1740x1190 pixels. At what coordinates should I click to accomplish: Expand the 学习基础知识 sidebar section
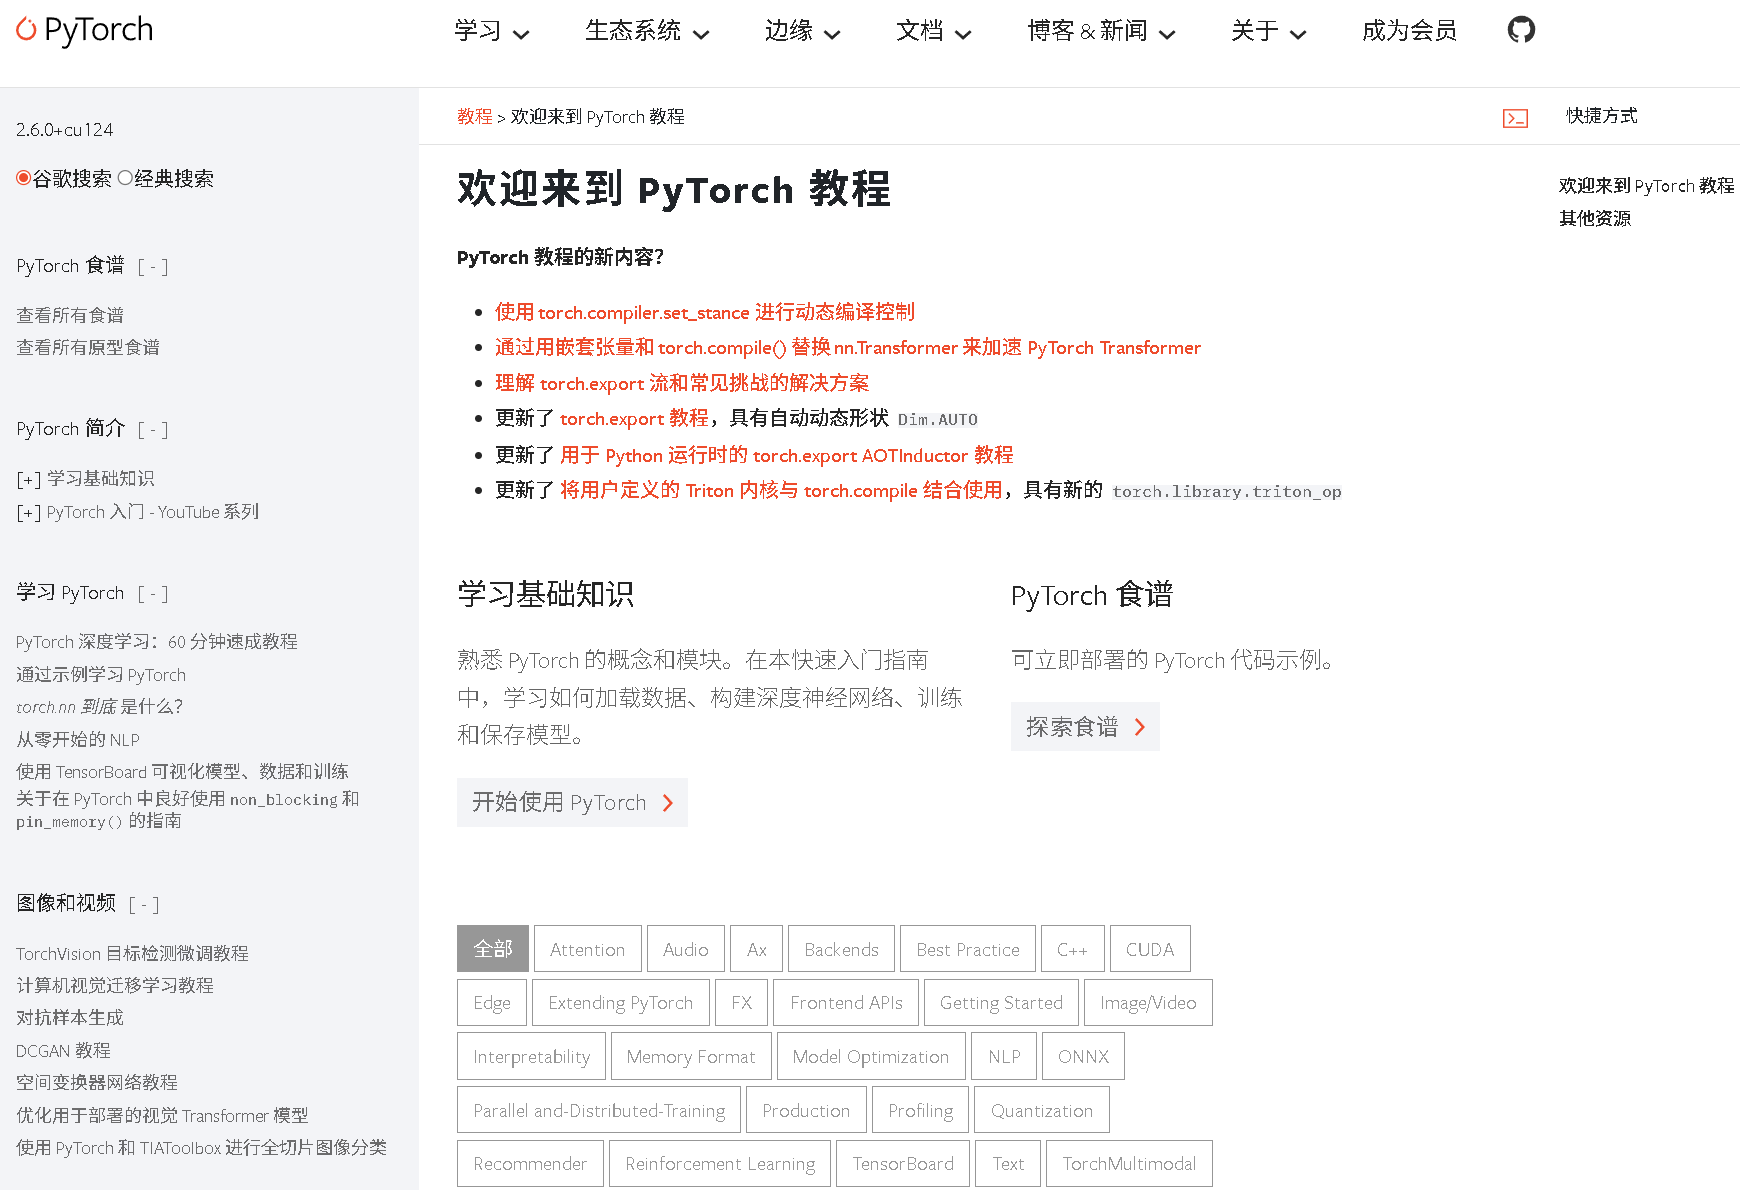click(x=28, y=478)
